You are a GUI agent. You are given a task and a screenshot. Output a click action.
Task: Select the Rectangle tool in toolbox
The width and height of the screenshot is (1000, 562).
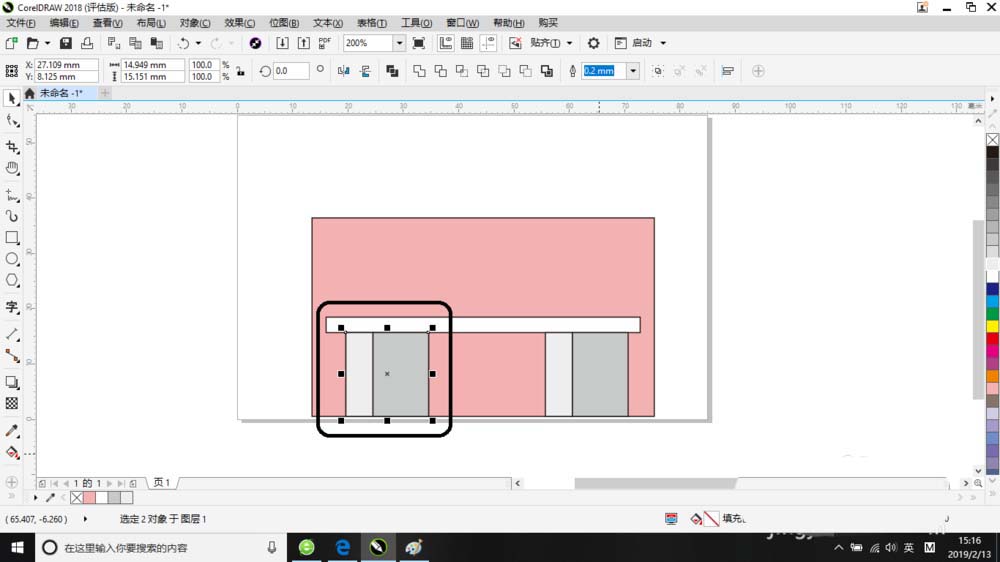pos(12,237)
